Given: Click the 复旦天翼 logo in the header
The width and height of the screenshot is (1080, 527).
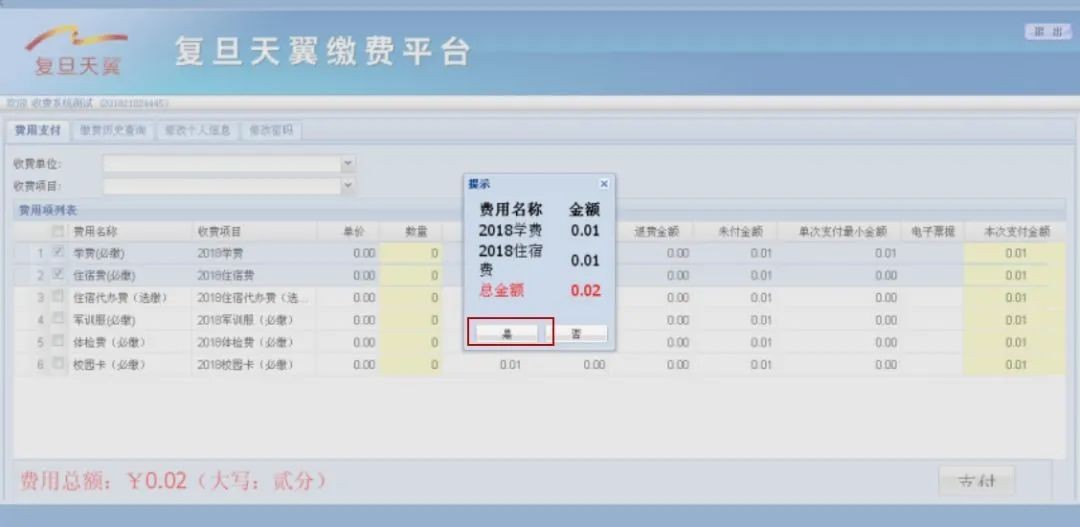Looking at the screenshot, I should coord(77,51).
